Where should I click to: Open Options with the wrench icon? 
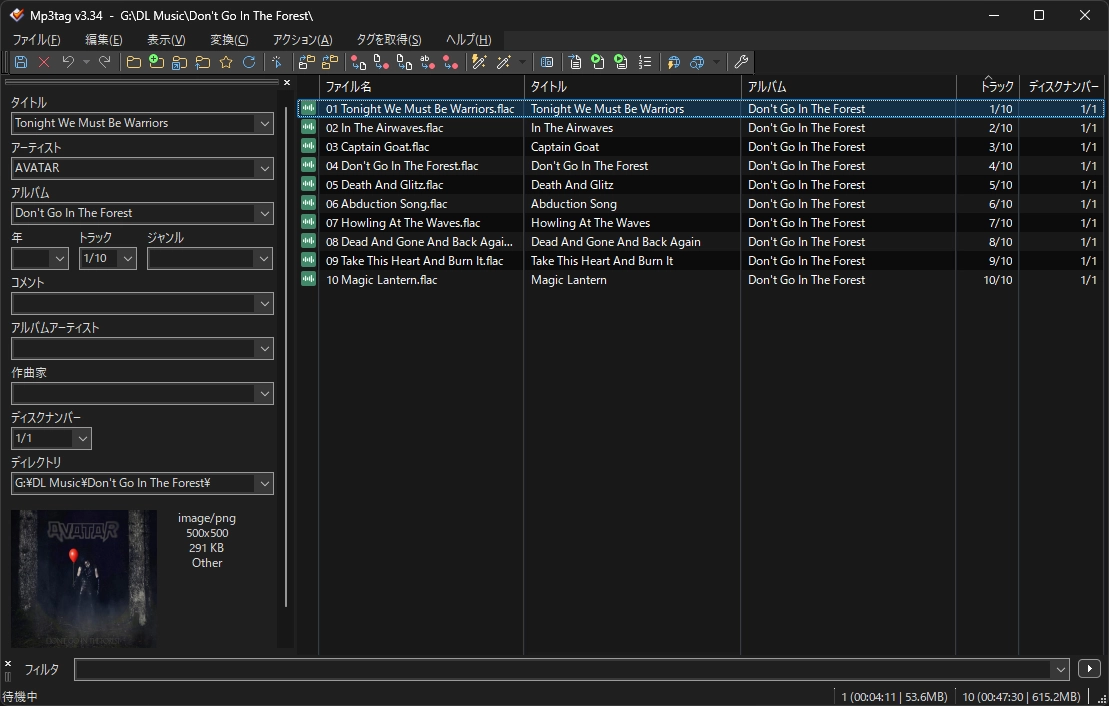[x=741, y=62]
